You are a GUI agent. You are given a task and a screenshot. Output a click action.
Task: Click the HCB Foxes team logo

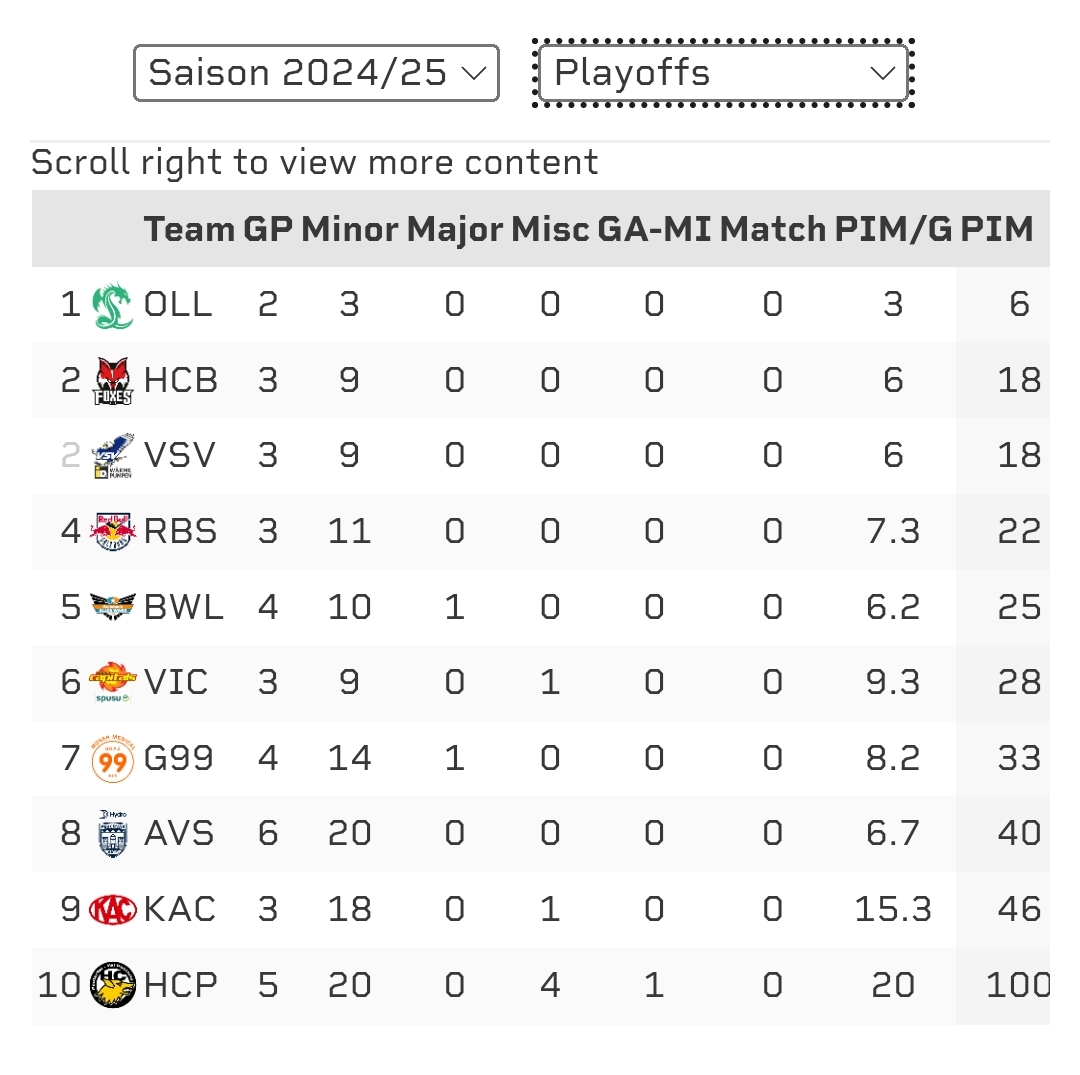click(112, 380)
